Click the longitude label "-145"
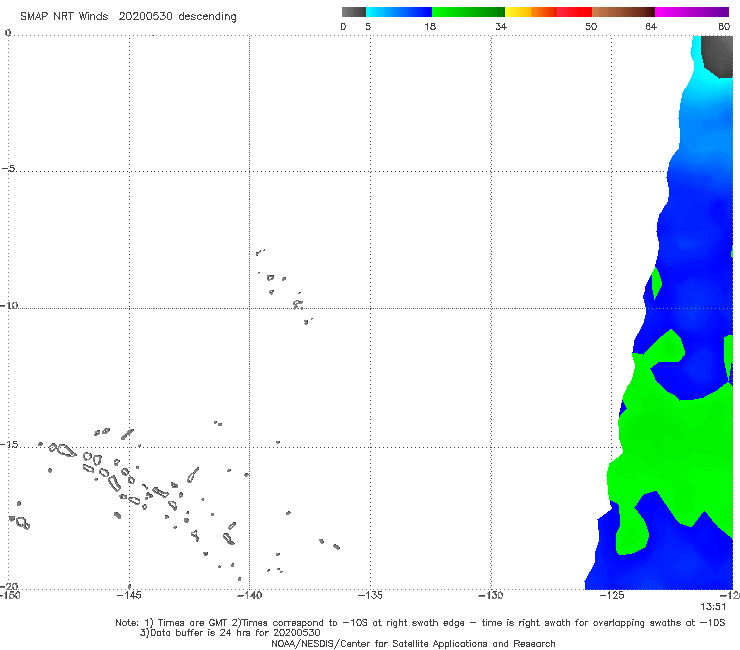The width and height of the screenshot is (740, 650). click(x=129, y=595)
